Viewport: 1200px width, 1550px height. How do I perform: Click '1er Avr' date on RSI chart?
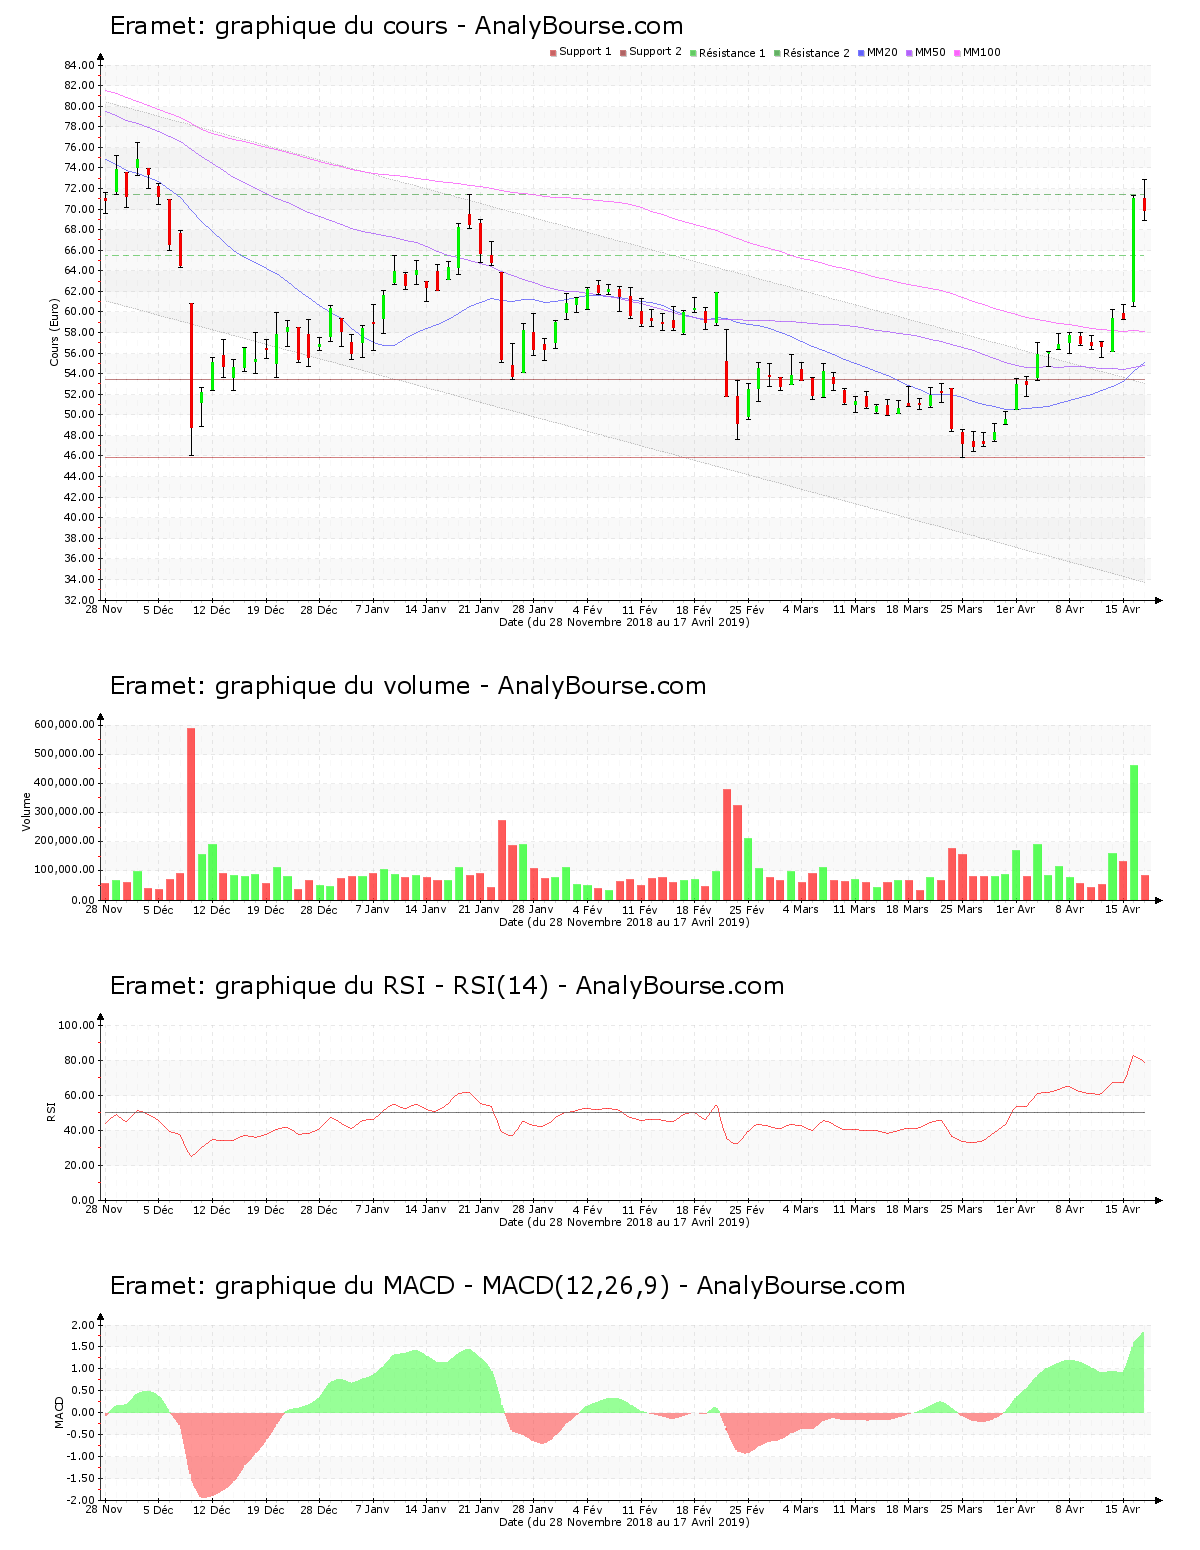click(1016, 1209)
